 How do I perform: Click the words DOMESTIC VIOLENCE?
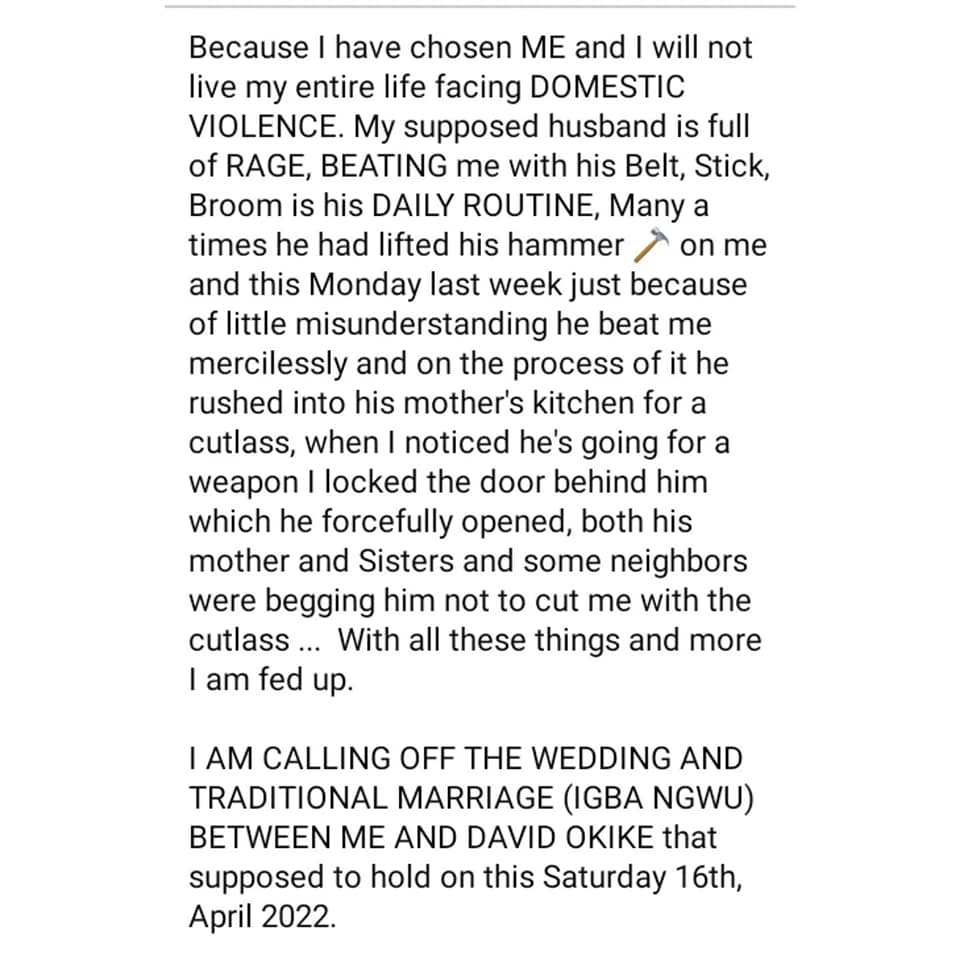(608, 87)
